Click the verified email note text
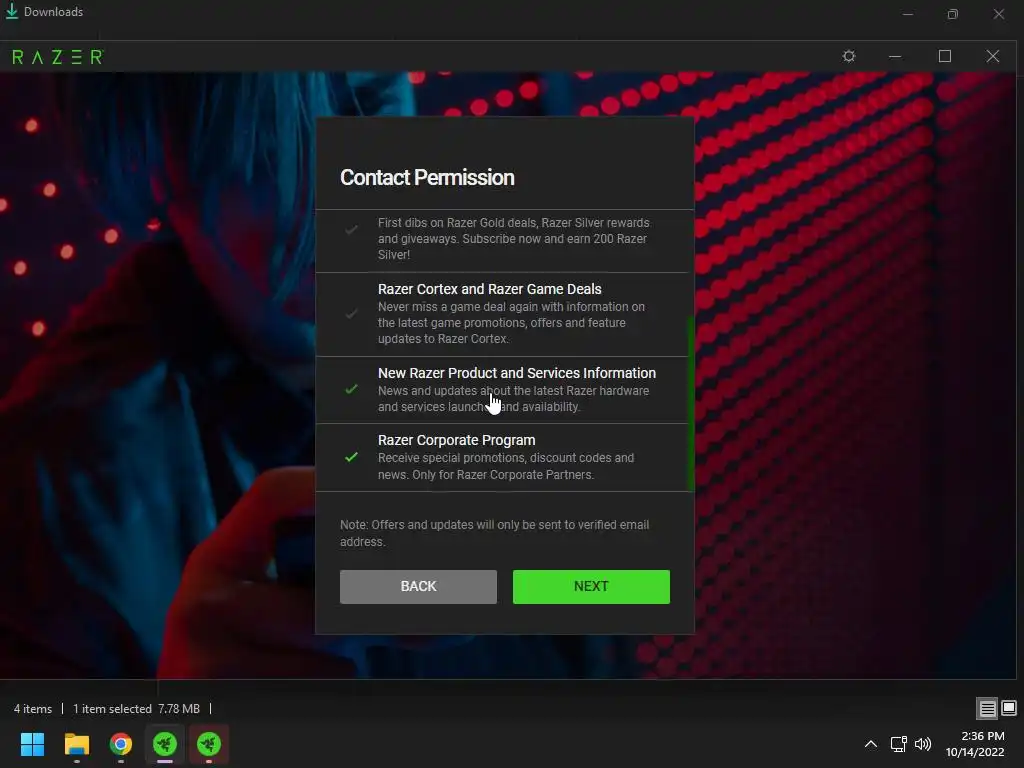This screenshot has width=1024, height=768. pyautogui.click(x=494, y=533)
